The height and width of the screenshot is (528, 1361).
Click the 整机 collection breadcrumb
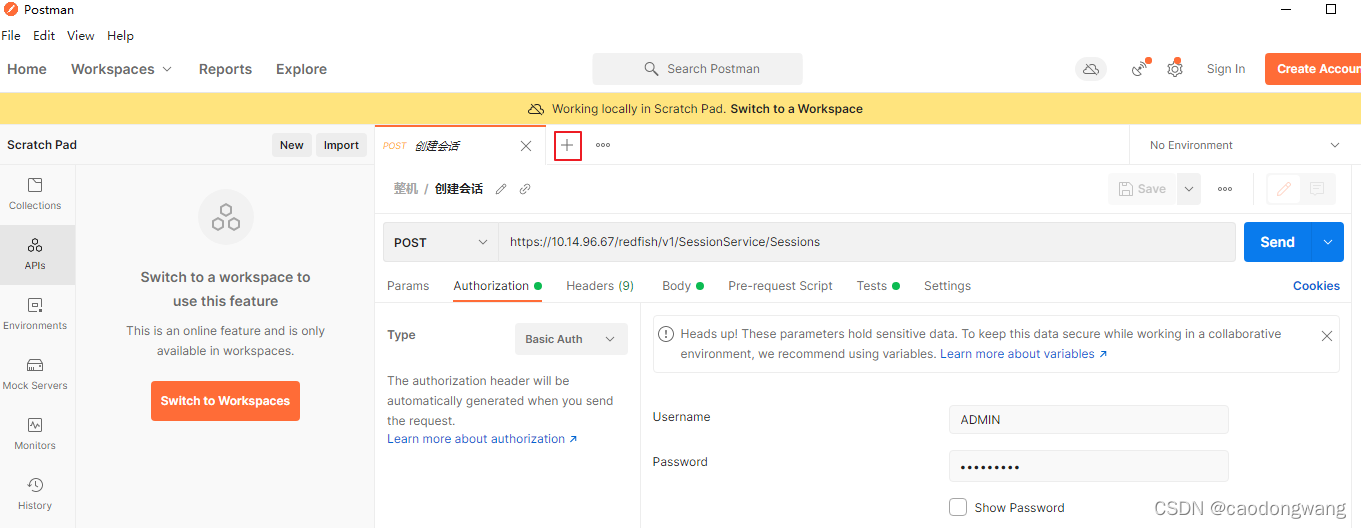[x=405, y=189]
